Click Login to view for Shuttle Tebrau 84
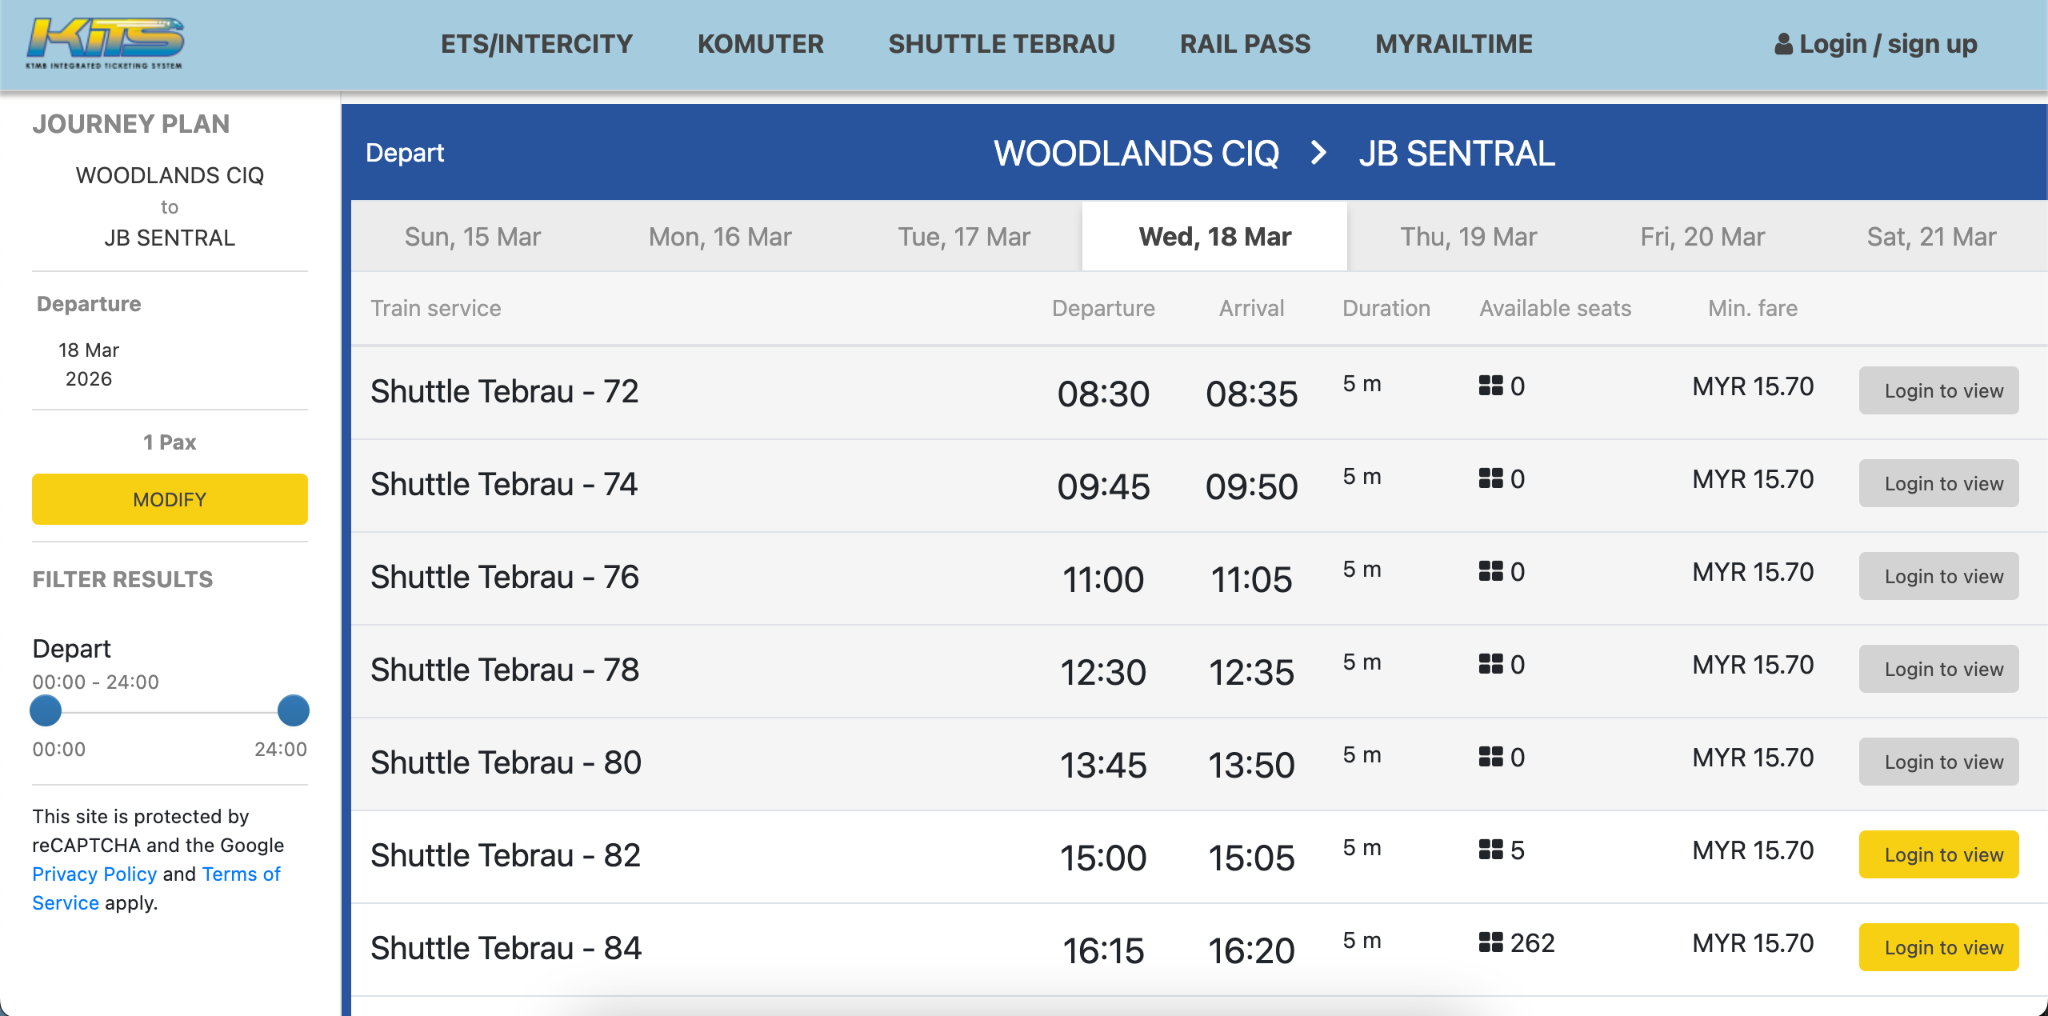 (x=1938, y=947)
